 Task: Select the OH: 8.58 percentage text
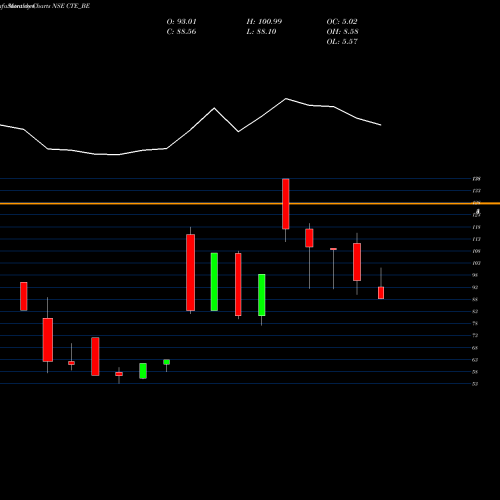[342, 32]
